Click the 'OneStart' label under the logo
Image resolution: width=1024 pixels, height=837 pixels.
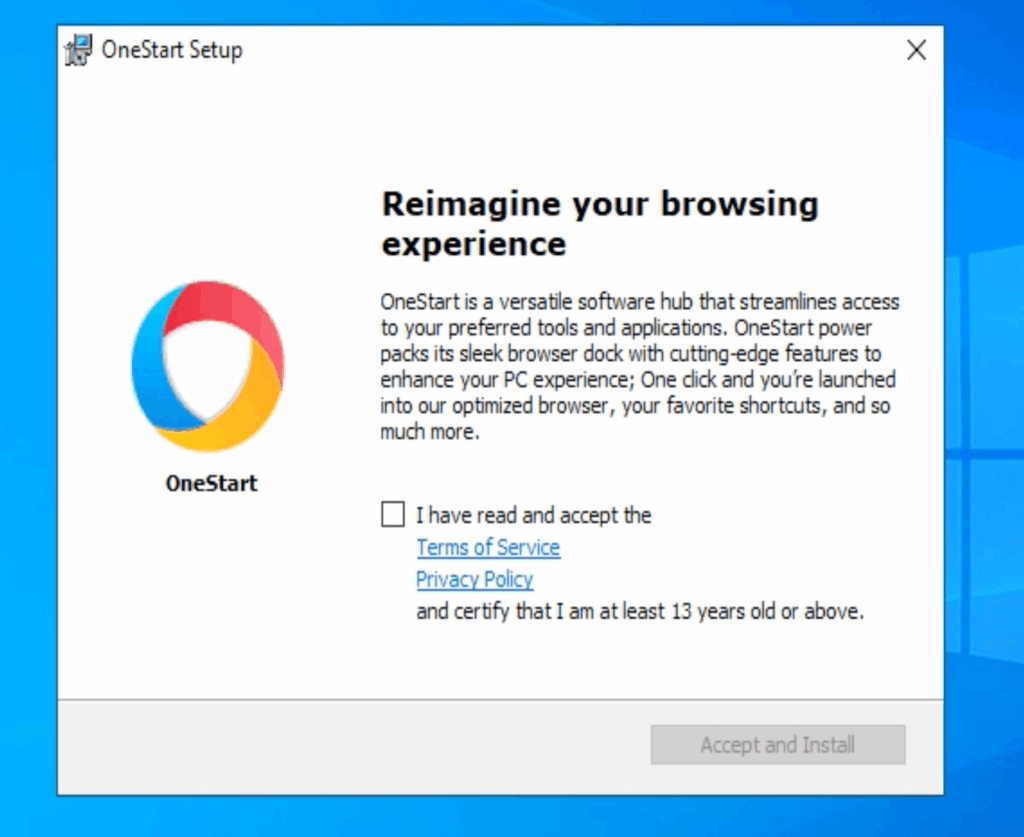212,483
